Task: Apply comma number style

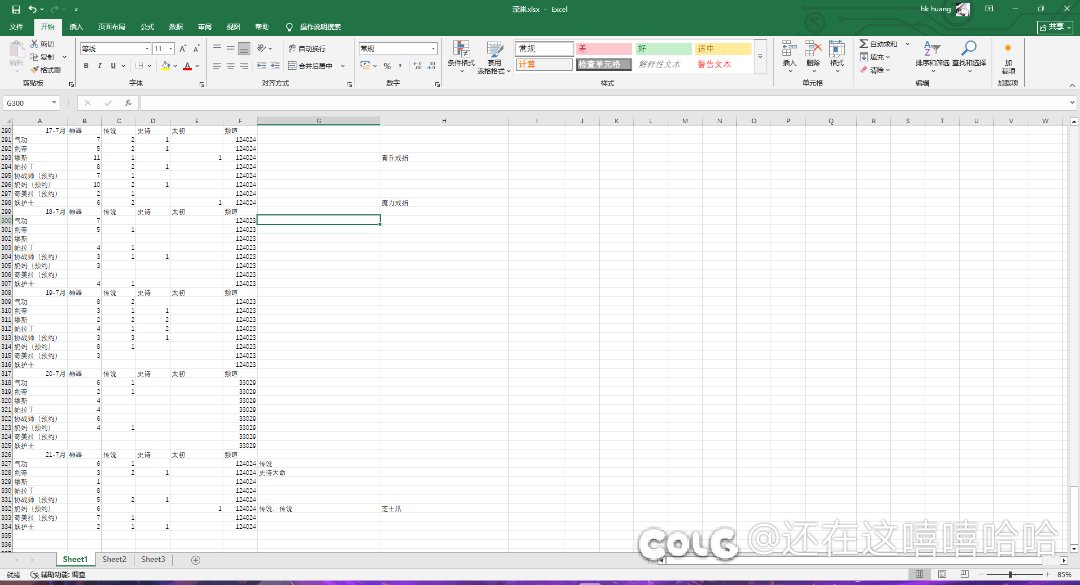Action: (x=400, y=66)
